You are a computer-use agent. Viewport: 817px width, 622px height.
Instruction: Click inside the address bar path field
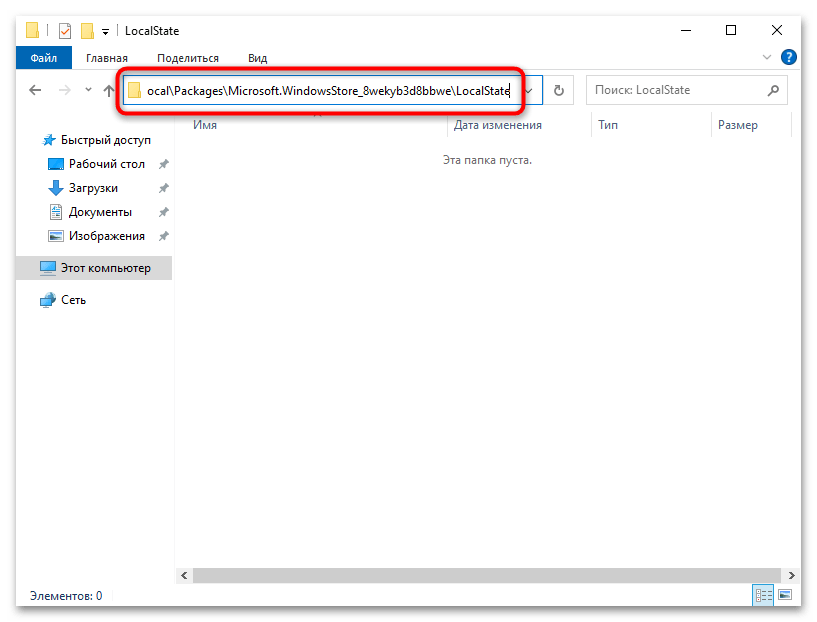point(328,91)
